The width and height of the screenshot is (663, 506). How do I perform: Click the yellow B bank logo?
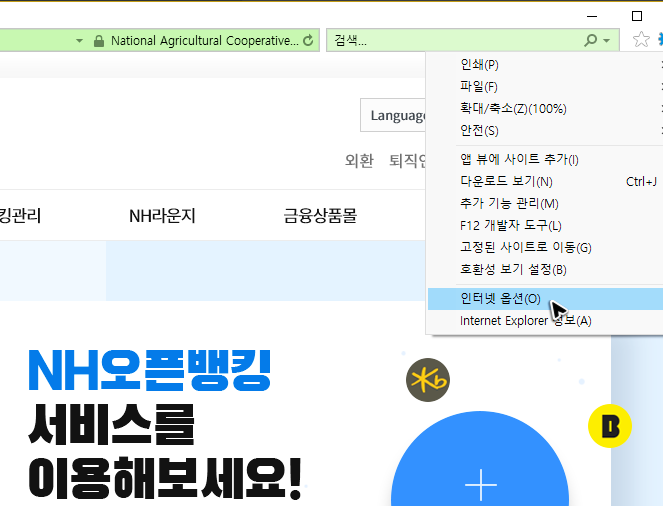click(610, 426)
